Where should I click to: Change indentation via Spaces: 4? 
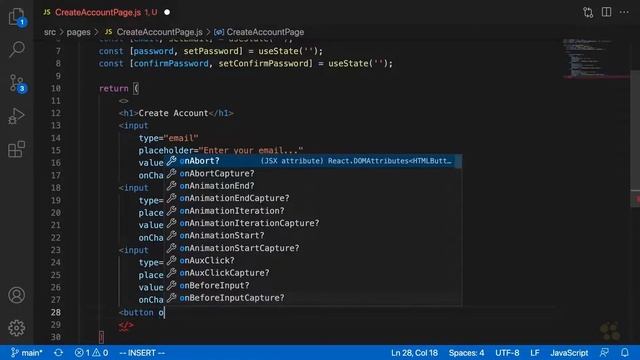467,353
